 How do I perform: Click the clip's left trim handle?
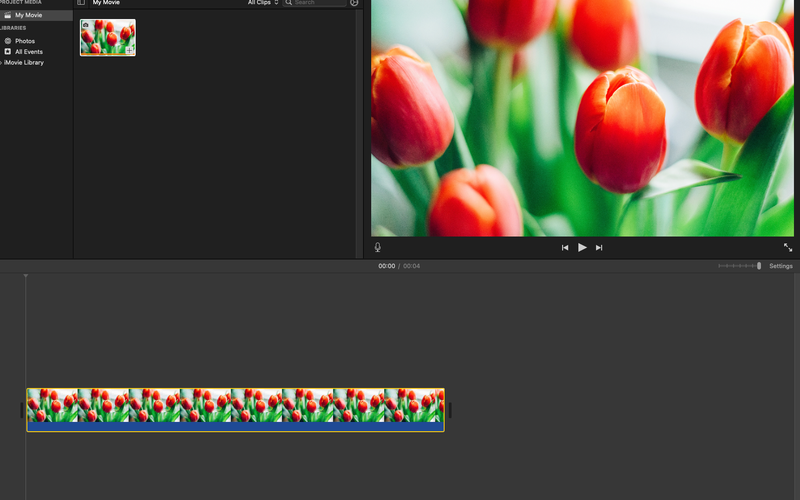coord(21,410)
